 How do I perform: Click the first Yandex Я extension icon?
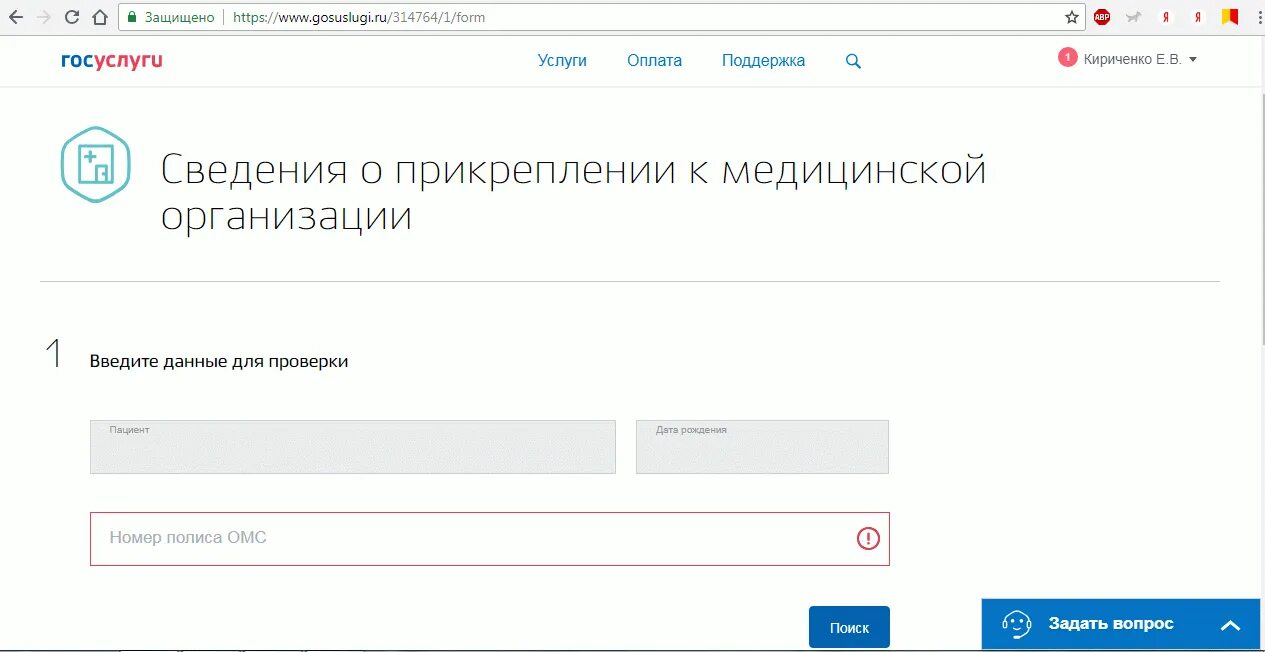point(1166,17)
